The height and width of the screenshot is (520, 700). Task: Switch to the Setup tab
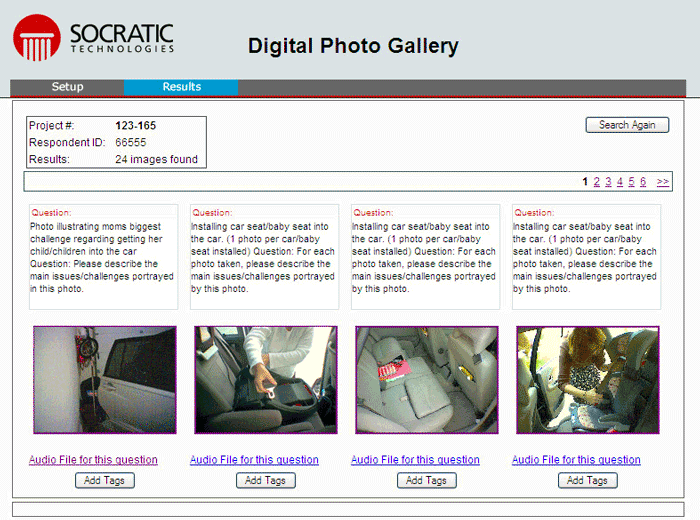[x=67, y=87]
